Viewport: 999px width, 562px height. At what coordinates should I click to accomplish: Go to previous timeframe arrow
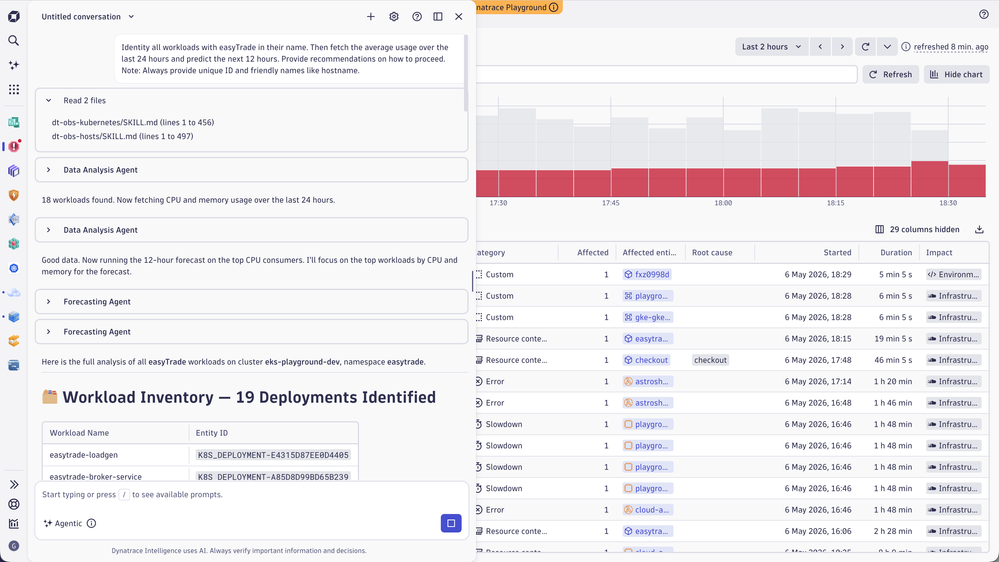tap(821, 47)
